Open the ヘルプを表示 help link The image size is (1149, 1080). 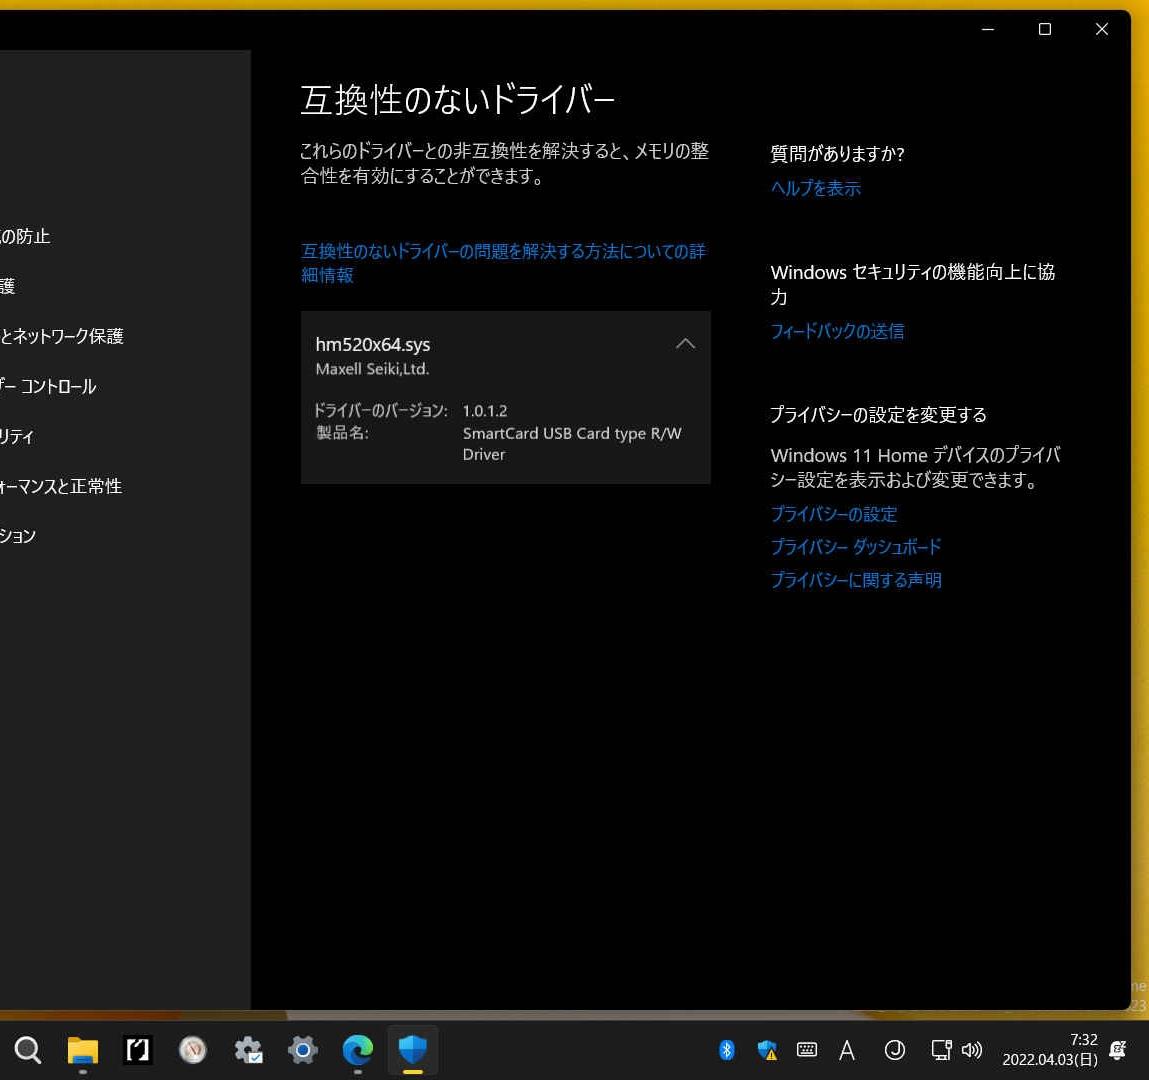pos(816,188)
